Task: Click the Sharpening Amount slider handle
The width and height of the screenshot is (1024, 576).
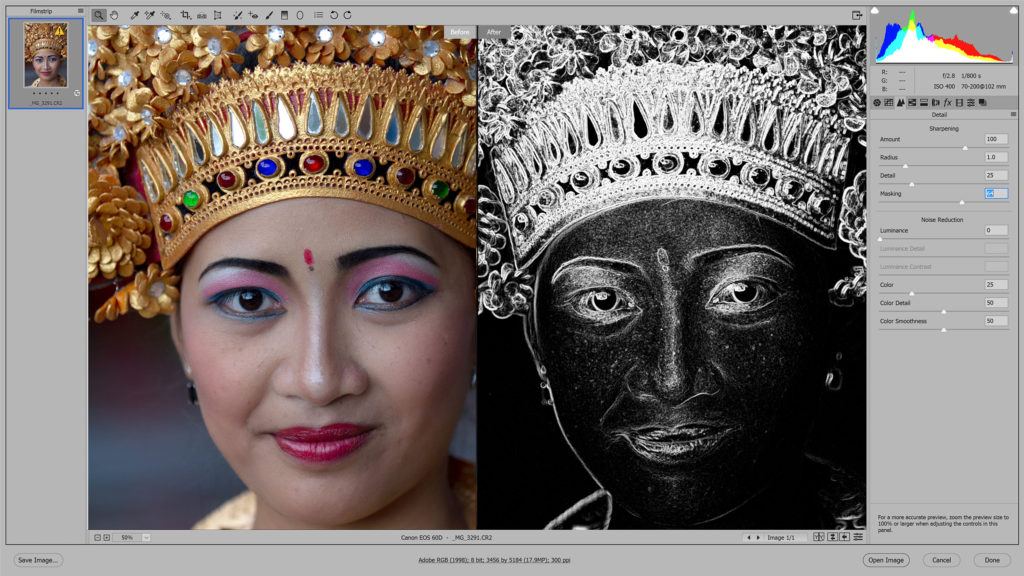Action: click(x=965, y=147)
